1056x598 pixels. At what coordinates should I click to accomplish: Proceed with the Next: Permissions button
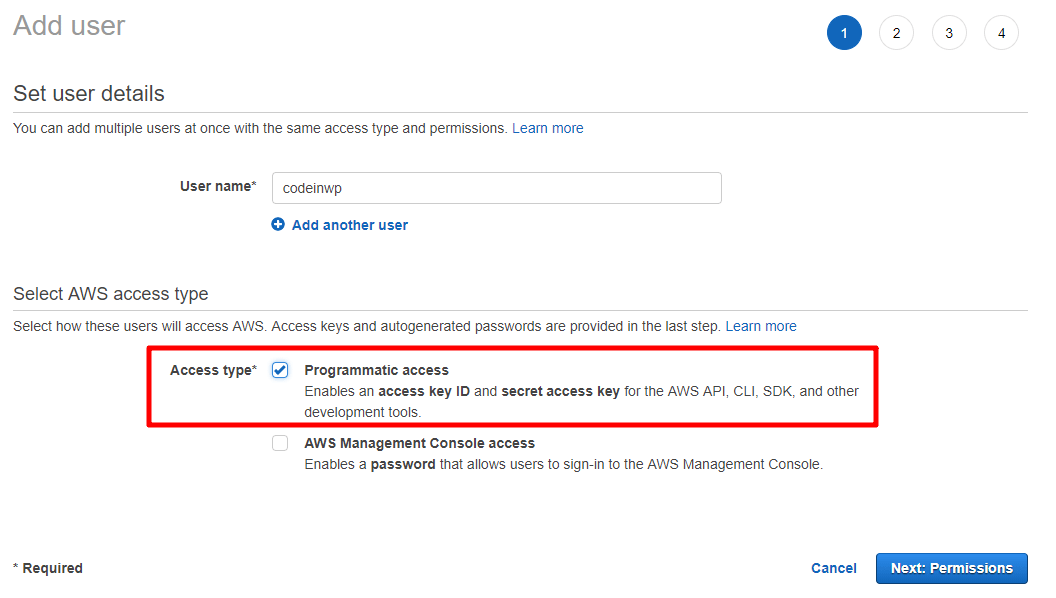coord(952,568)
